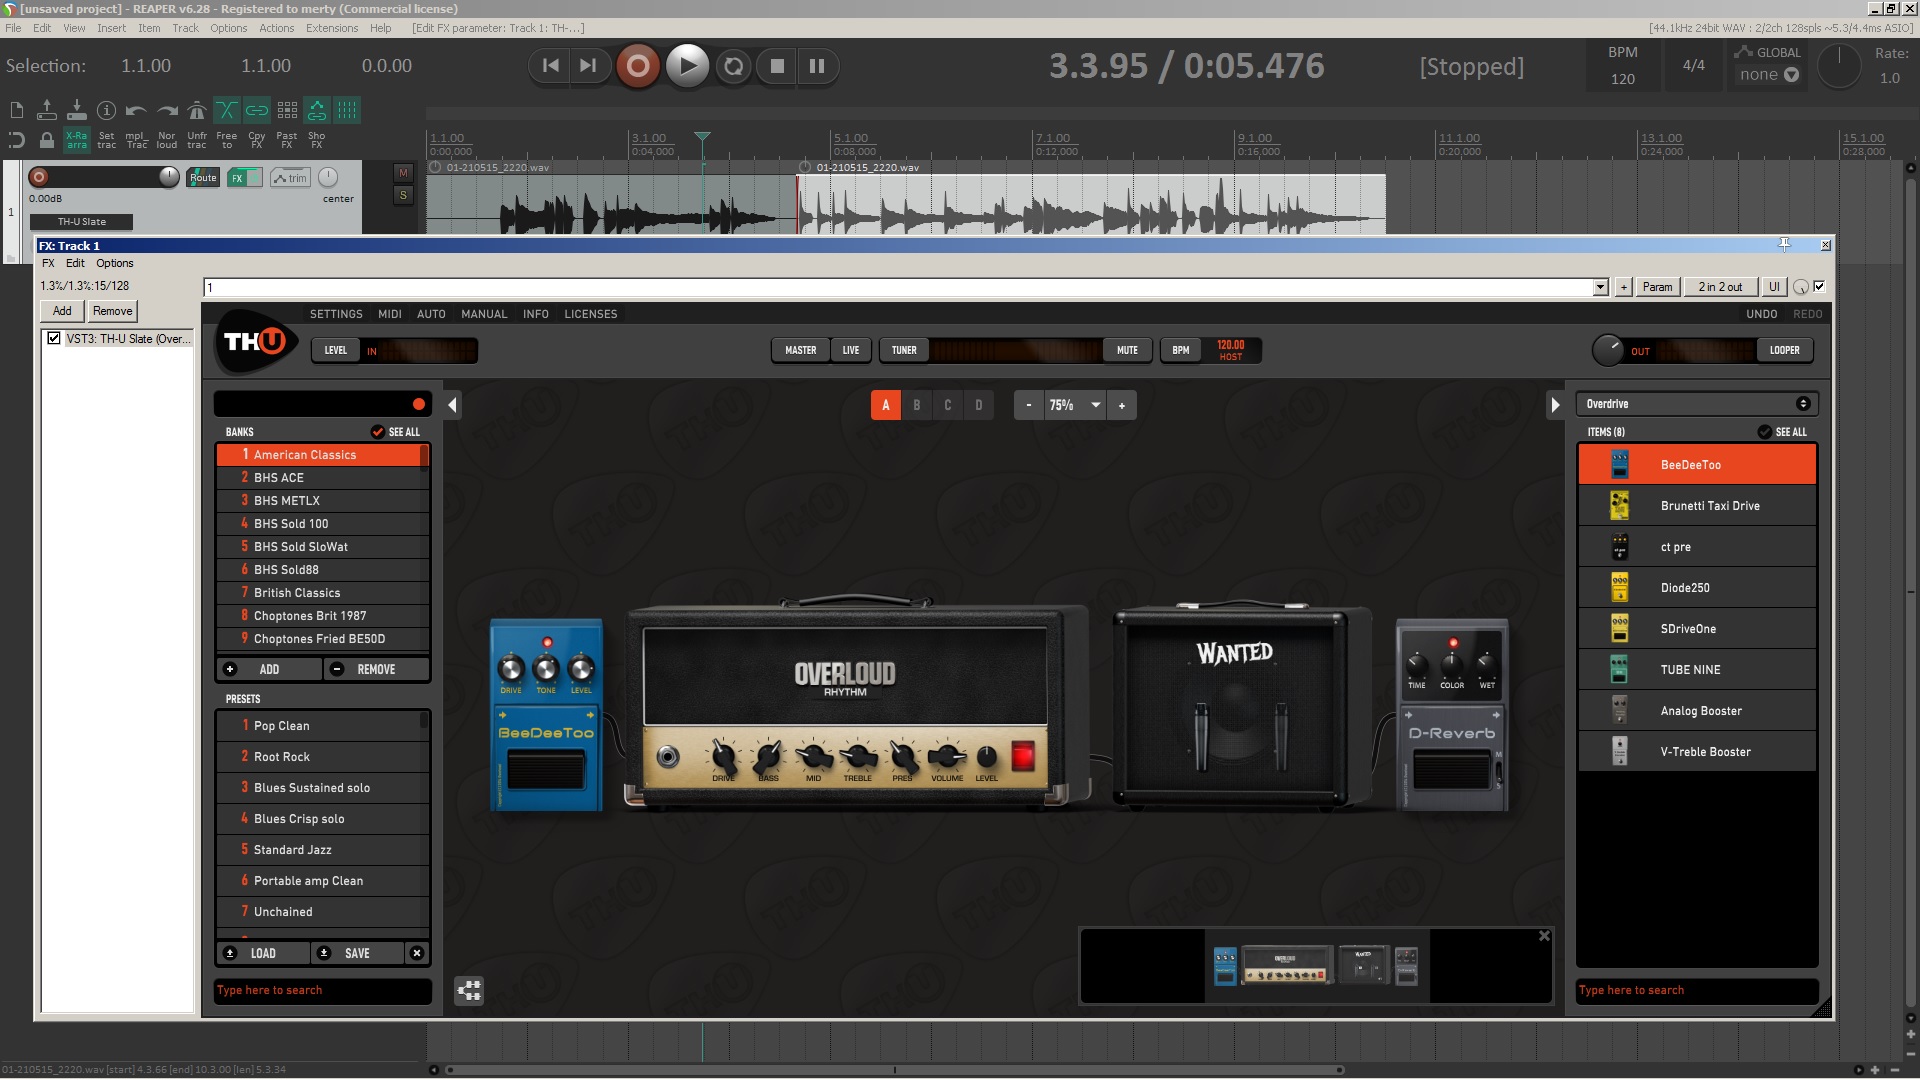Image resolution: width=1920 pixels, height=1080 pixels.
Task: Open track 1 Route button
Action: (x=203, y=178)
